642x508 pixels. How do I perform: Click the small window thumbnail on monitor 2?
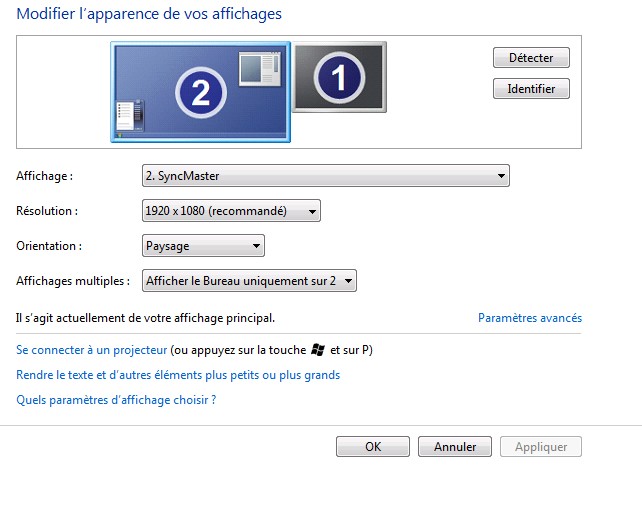[260, 68]
